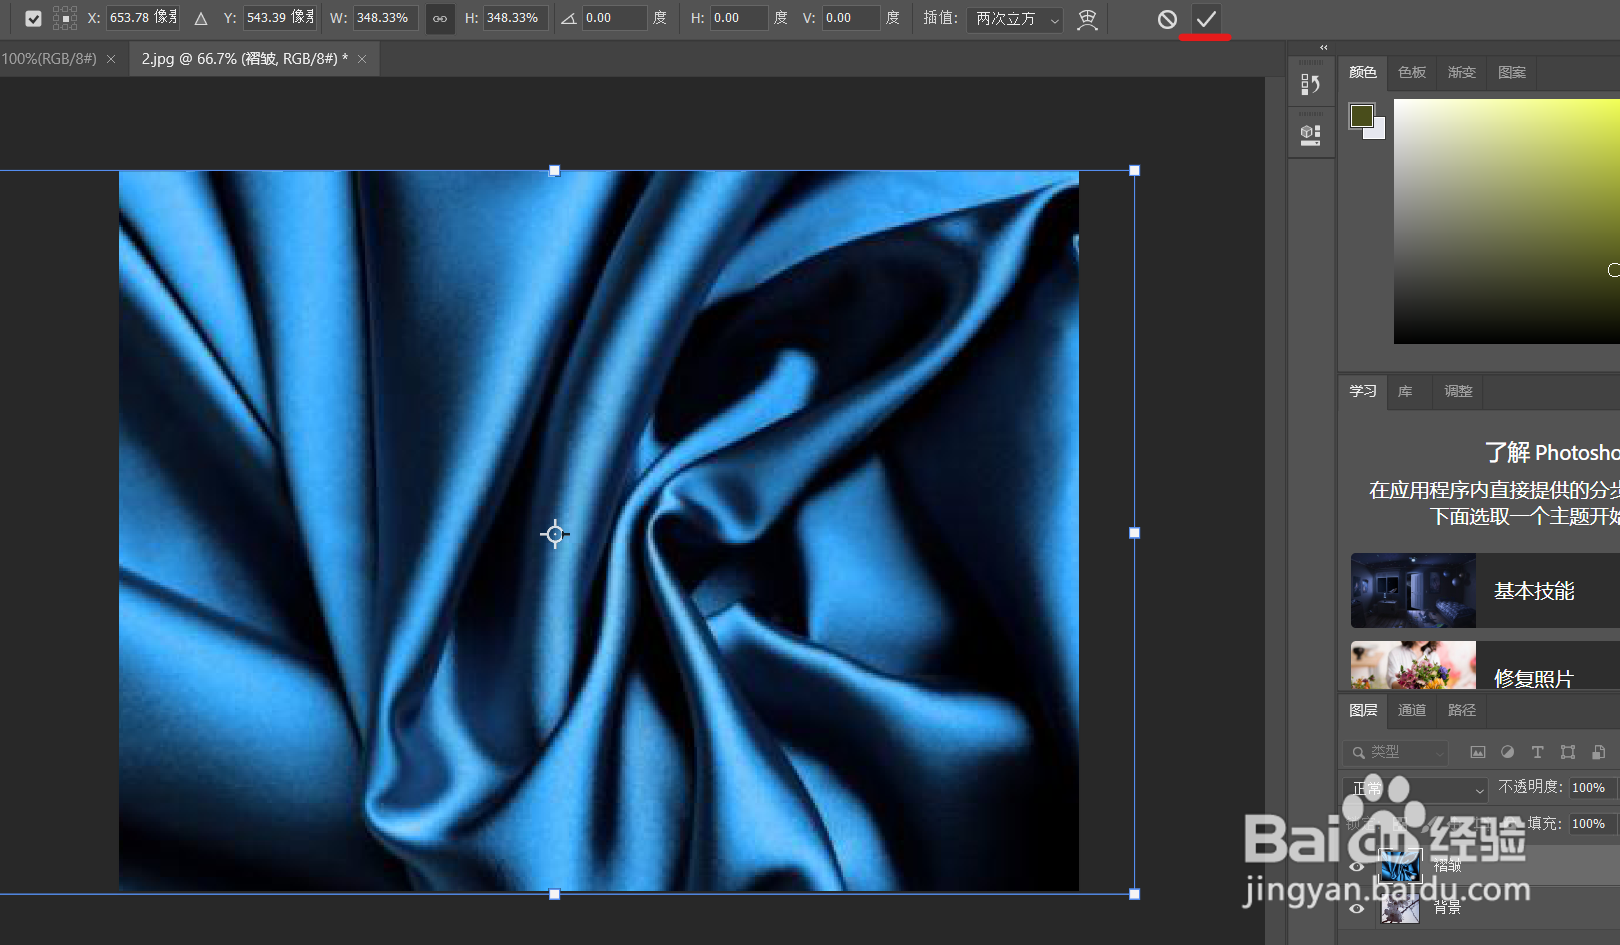Screen dimensions: 1620x945
Task: Click the 褶皱 layer thumbnail
Action: click(x=1400, y=866)
